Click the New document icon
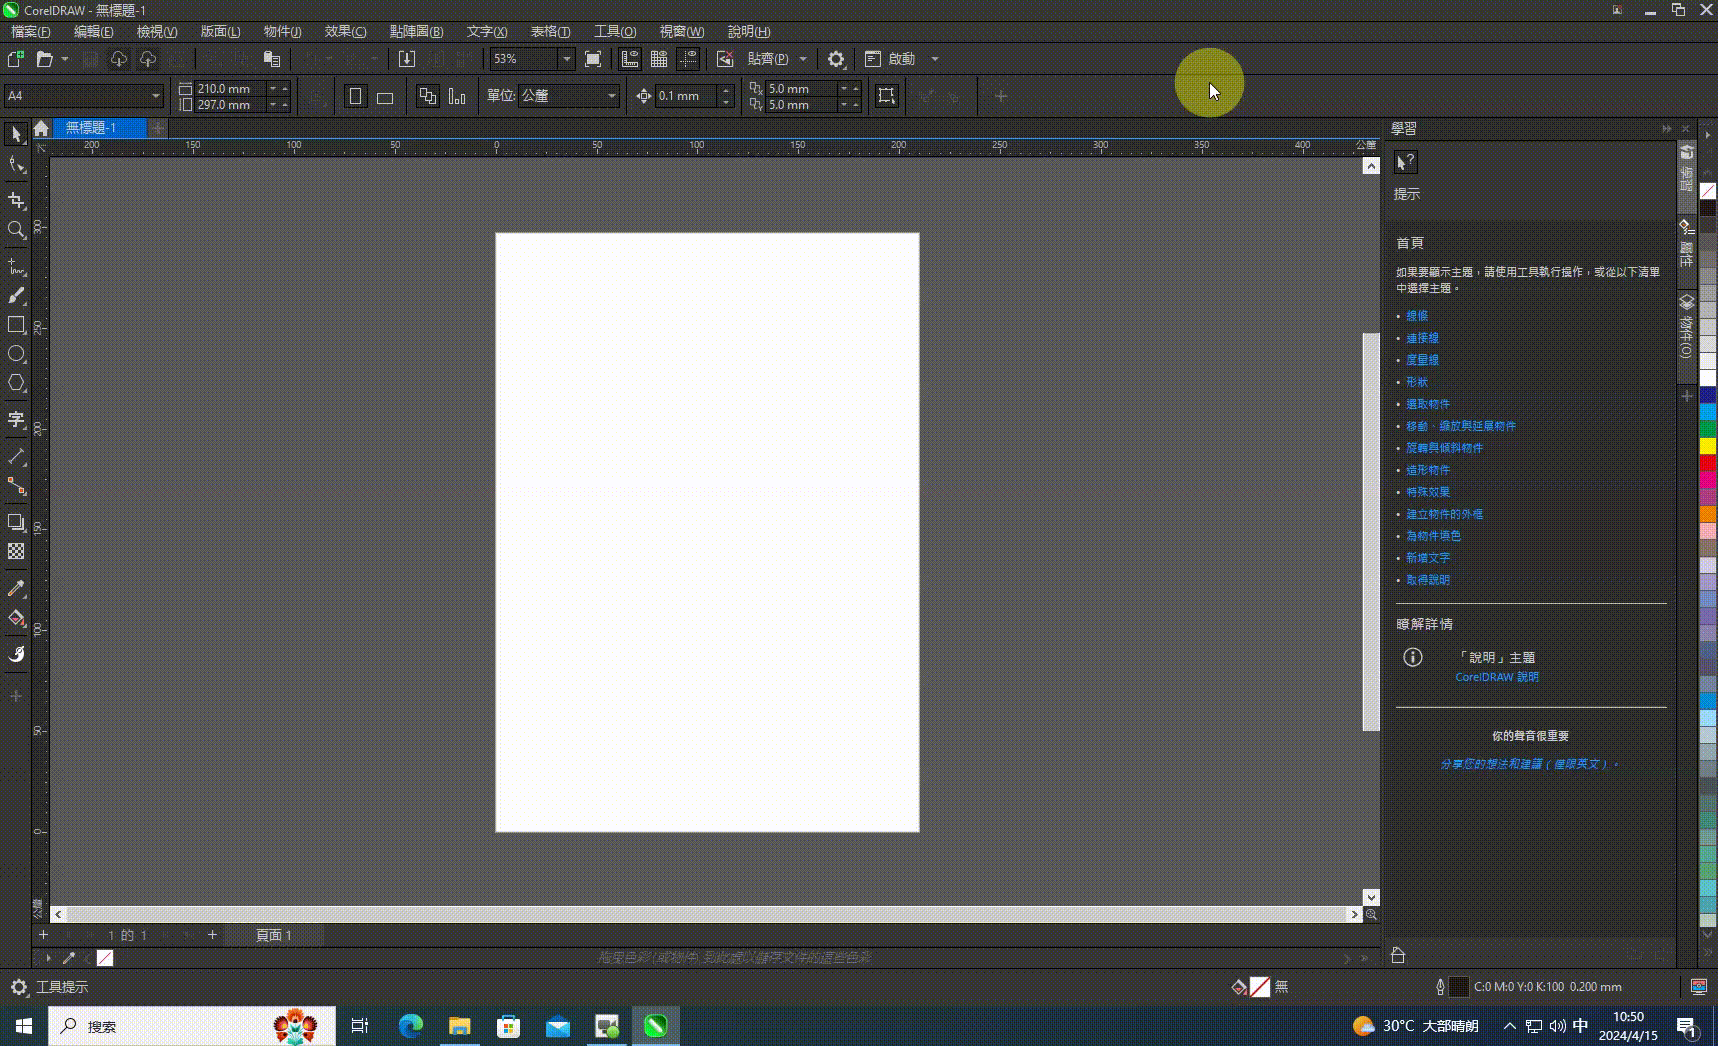The width and height of the screenshot is (1718, 1046). (x=16, y=59)
